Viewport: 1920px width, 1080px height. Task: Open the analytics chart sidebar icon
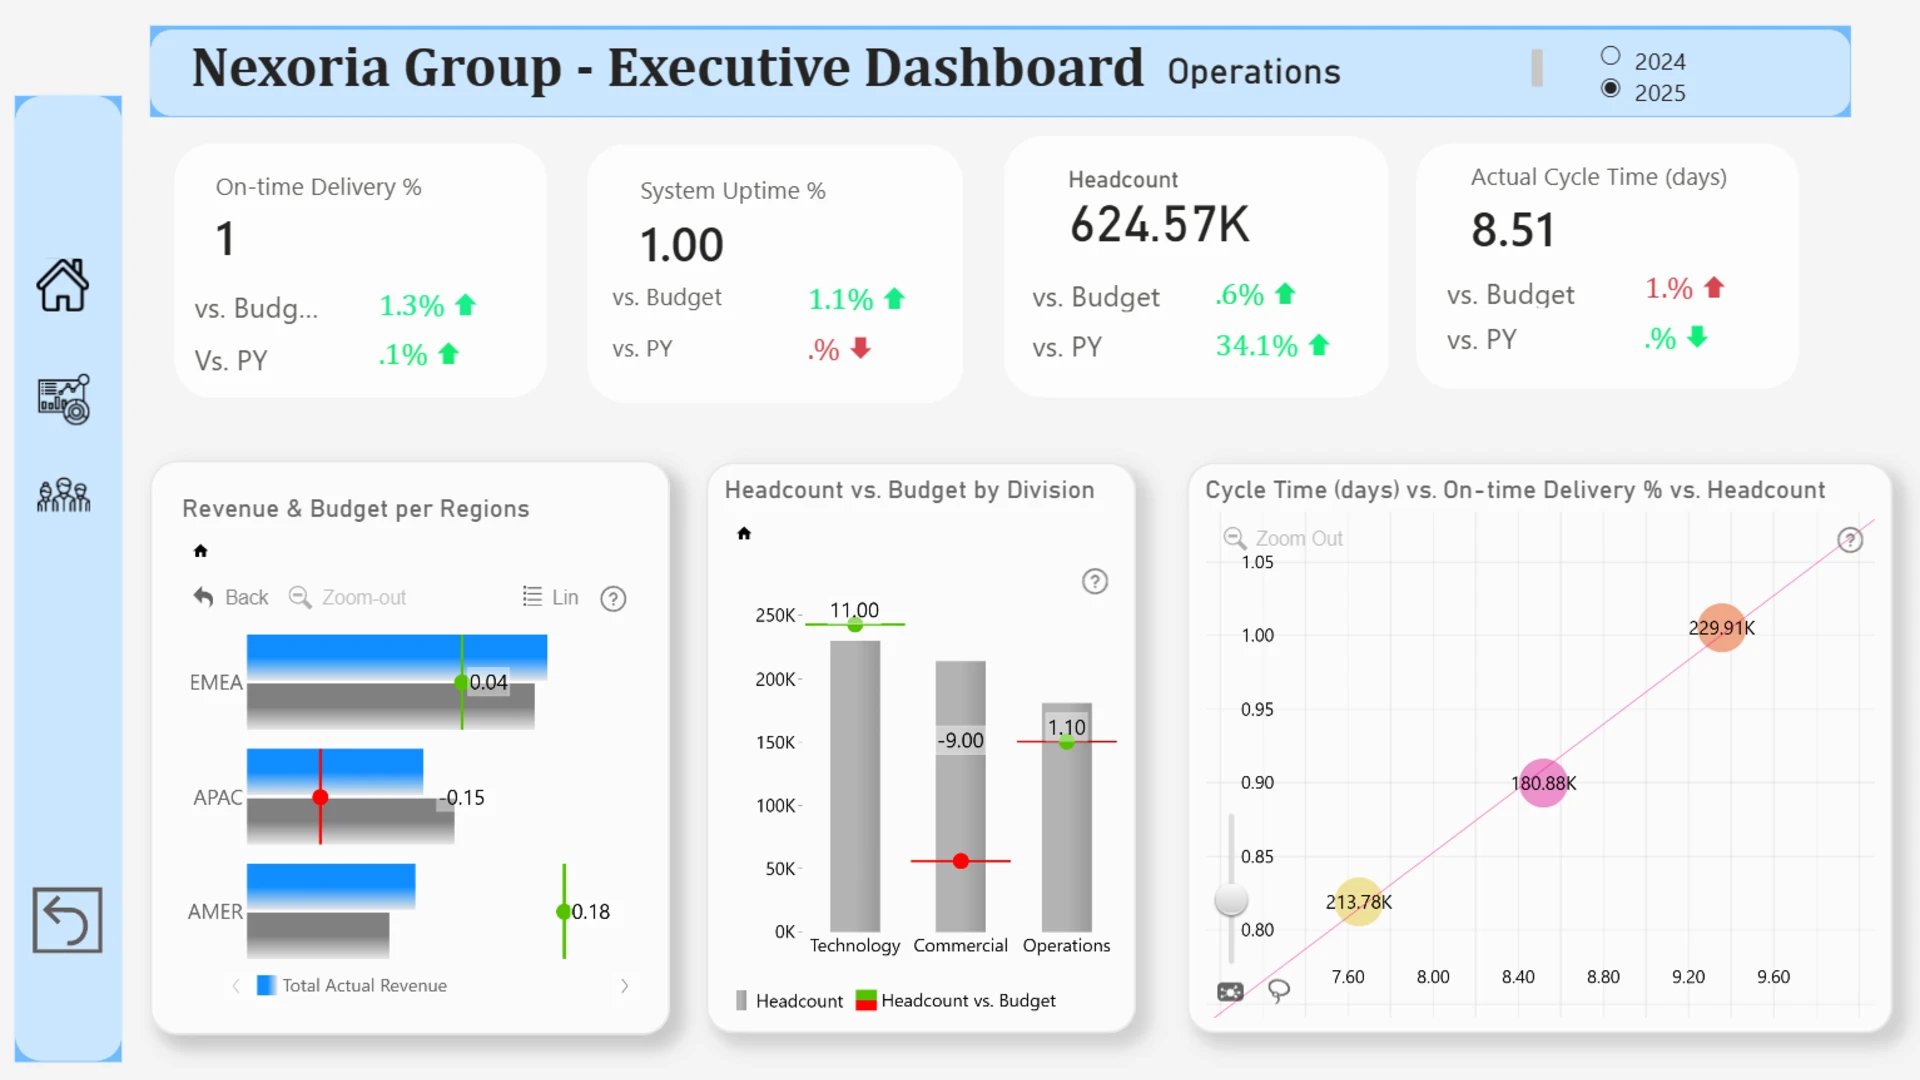coord(64,399)
